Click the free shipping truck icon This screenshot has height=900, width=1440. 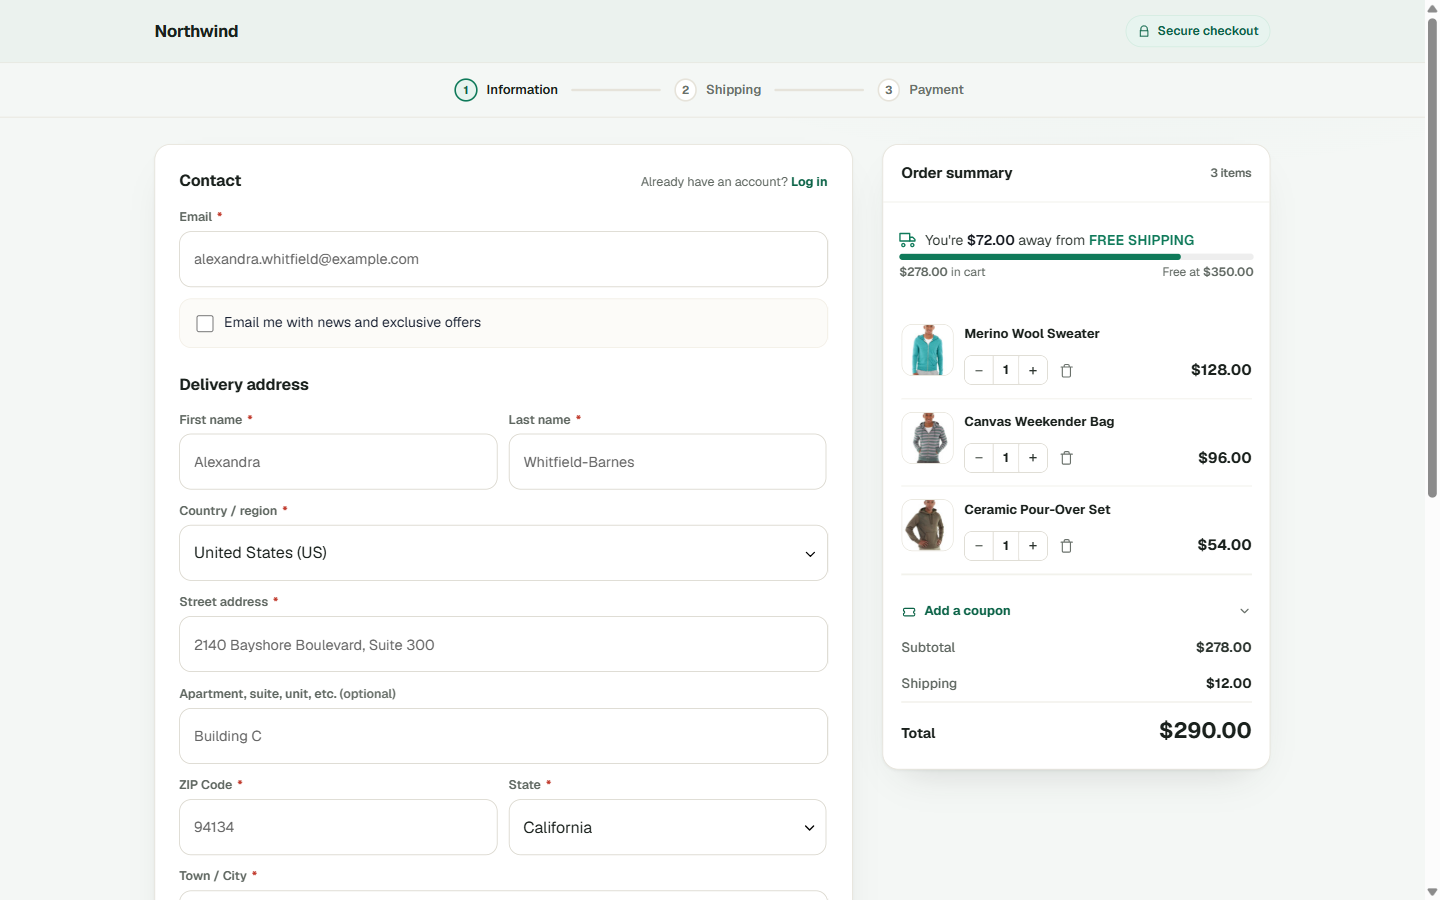point(907,240)
